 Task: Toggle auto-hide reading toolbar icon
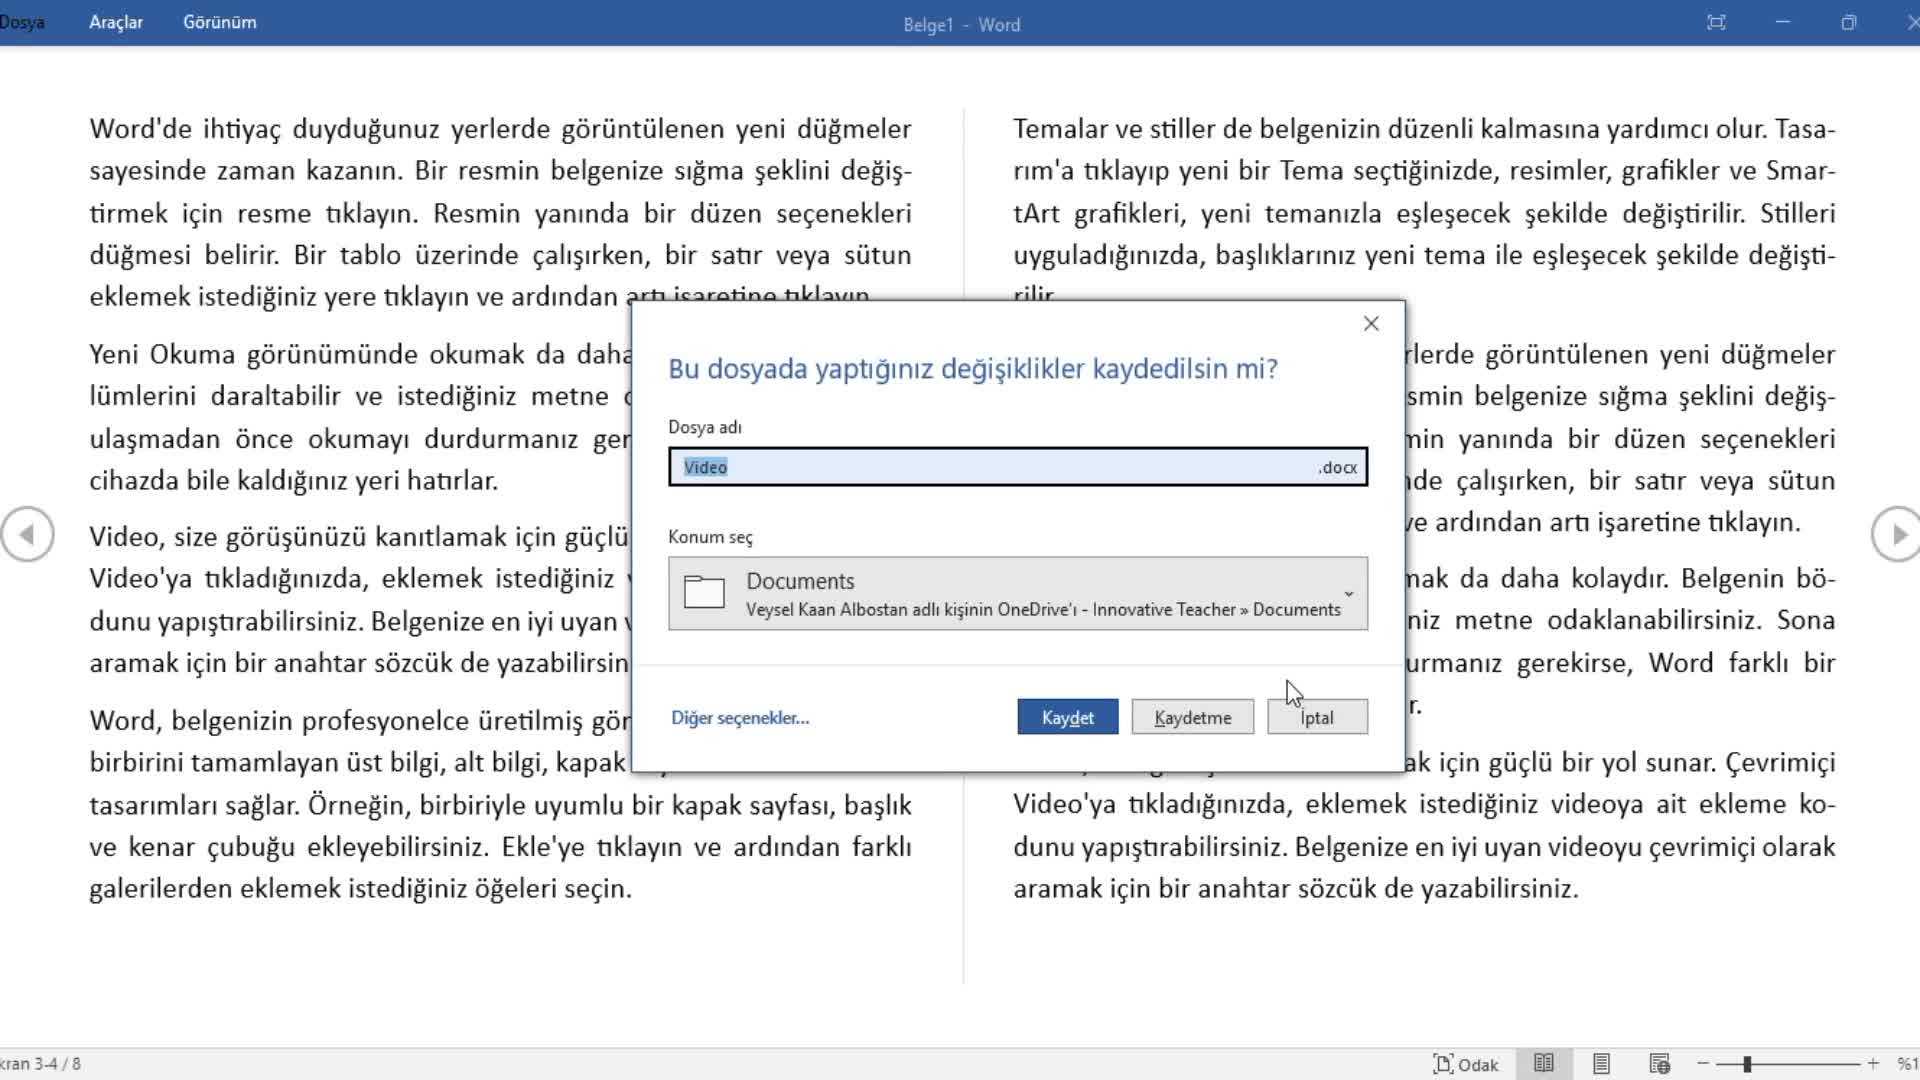point(1716,22)
